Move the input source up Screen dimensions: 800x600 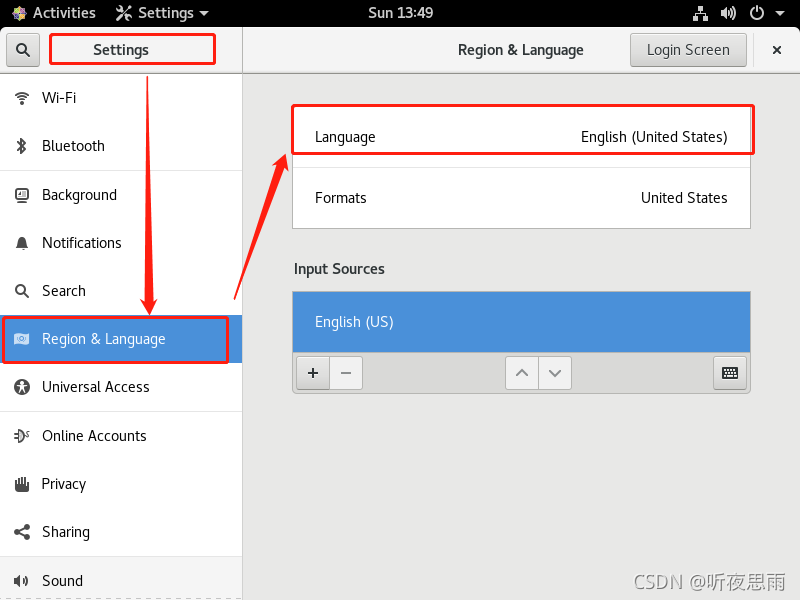tap(522, 373)
